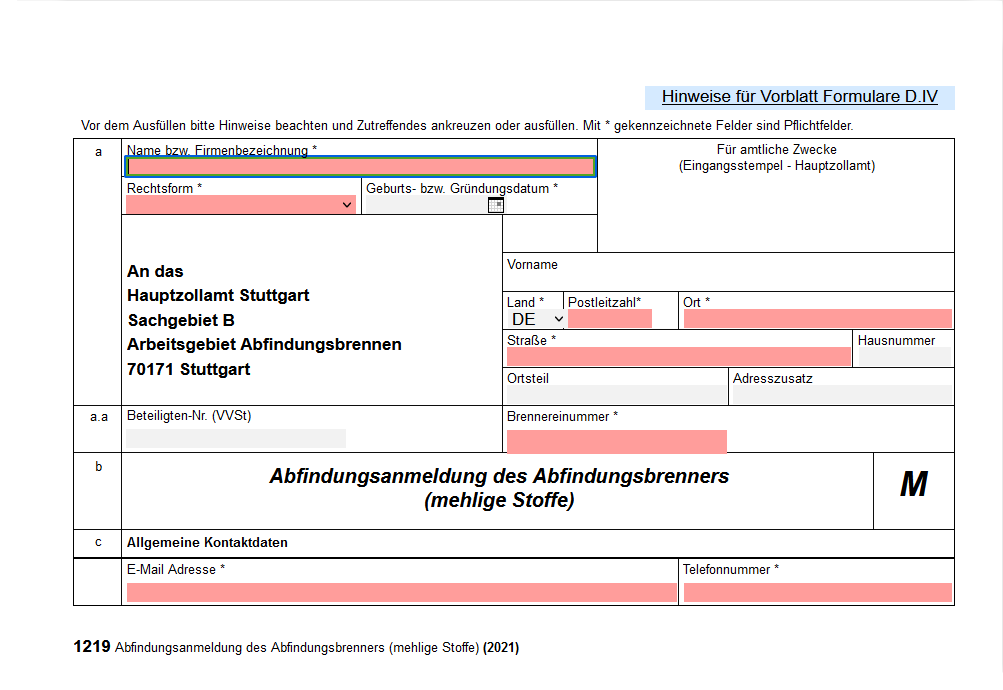Screen dimensions: 1003x690
Task: Click the Adresszusatz field
Action: click(x=840, y=393)
